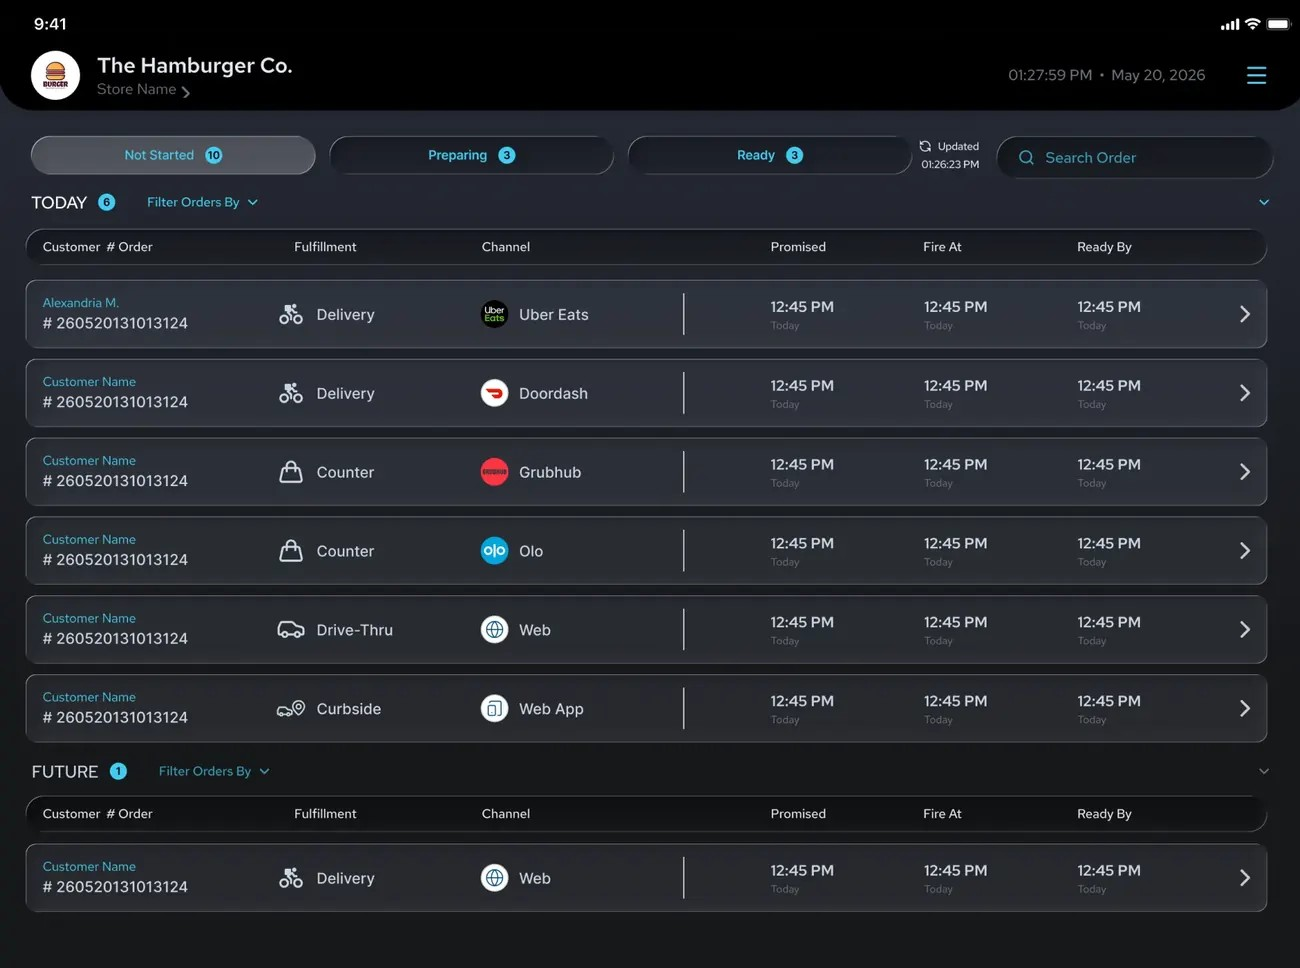Open the Olo order details arrow
Viewport: 1300px width, 968px height.
[1245, 551]
